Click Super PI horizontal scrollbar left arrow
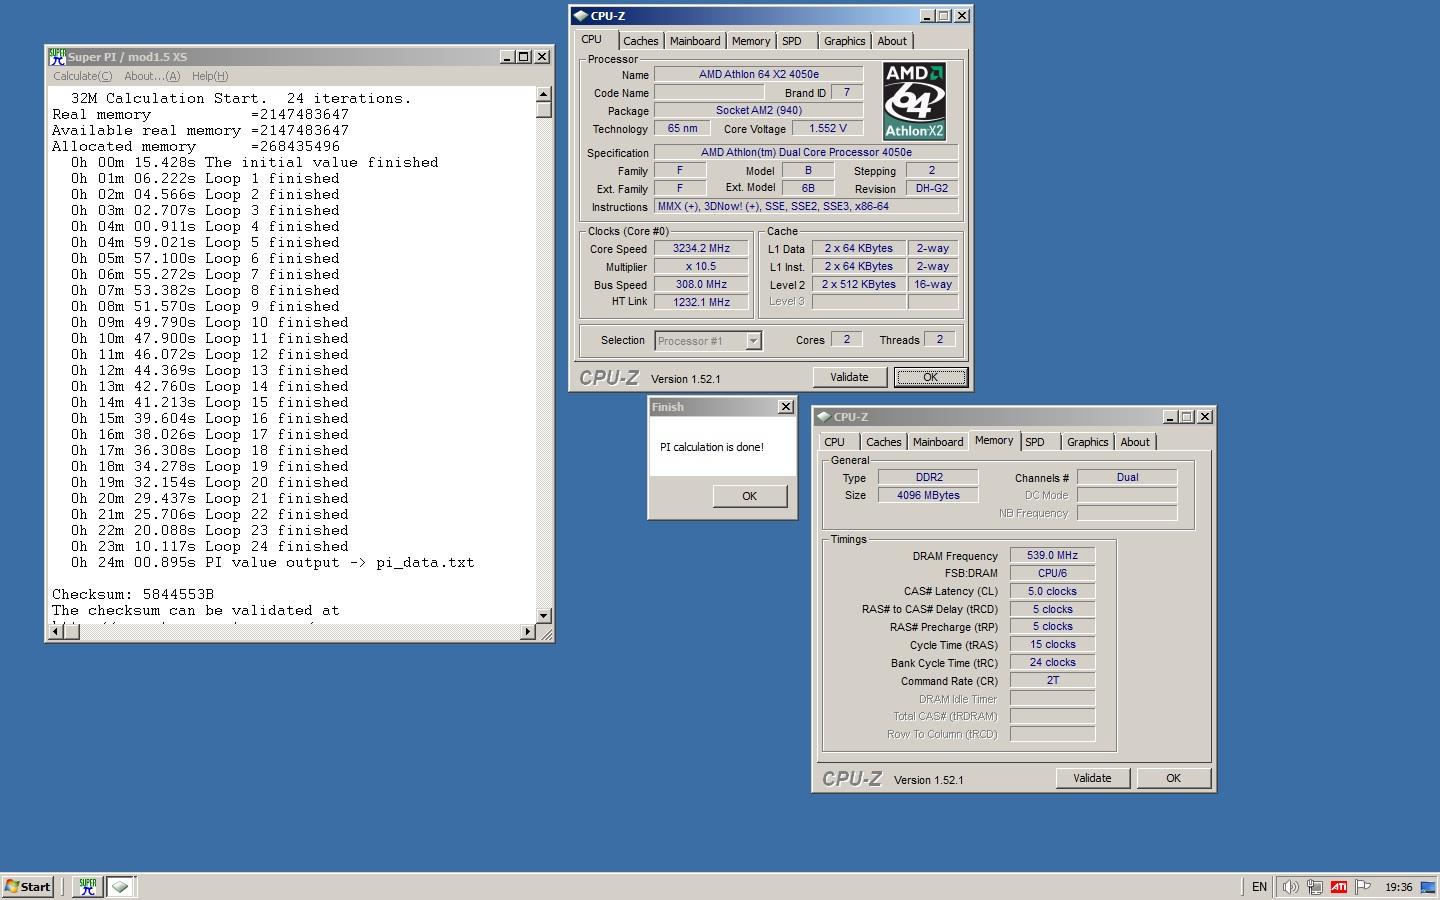The width and height of the screenshot is (1440, 900). (57, 631)
